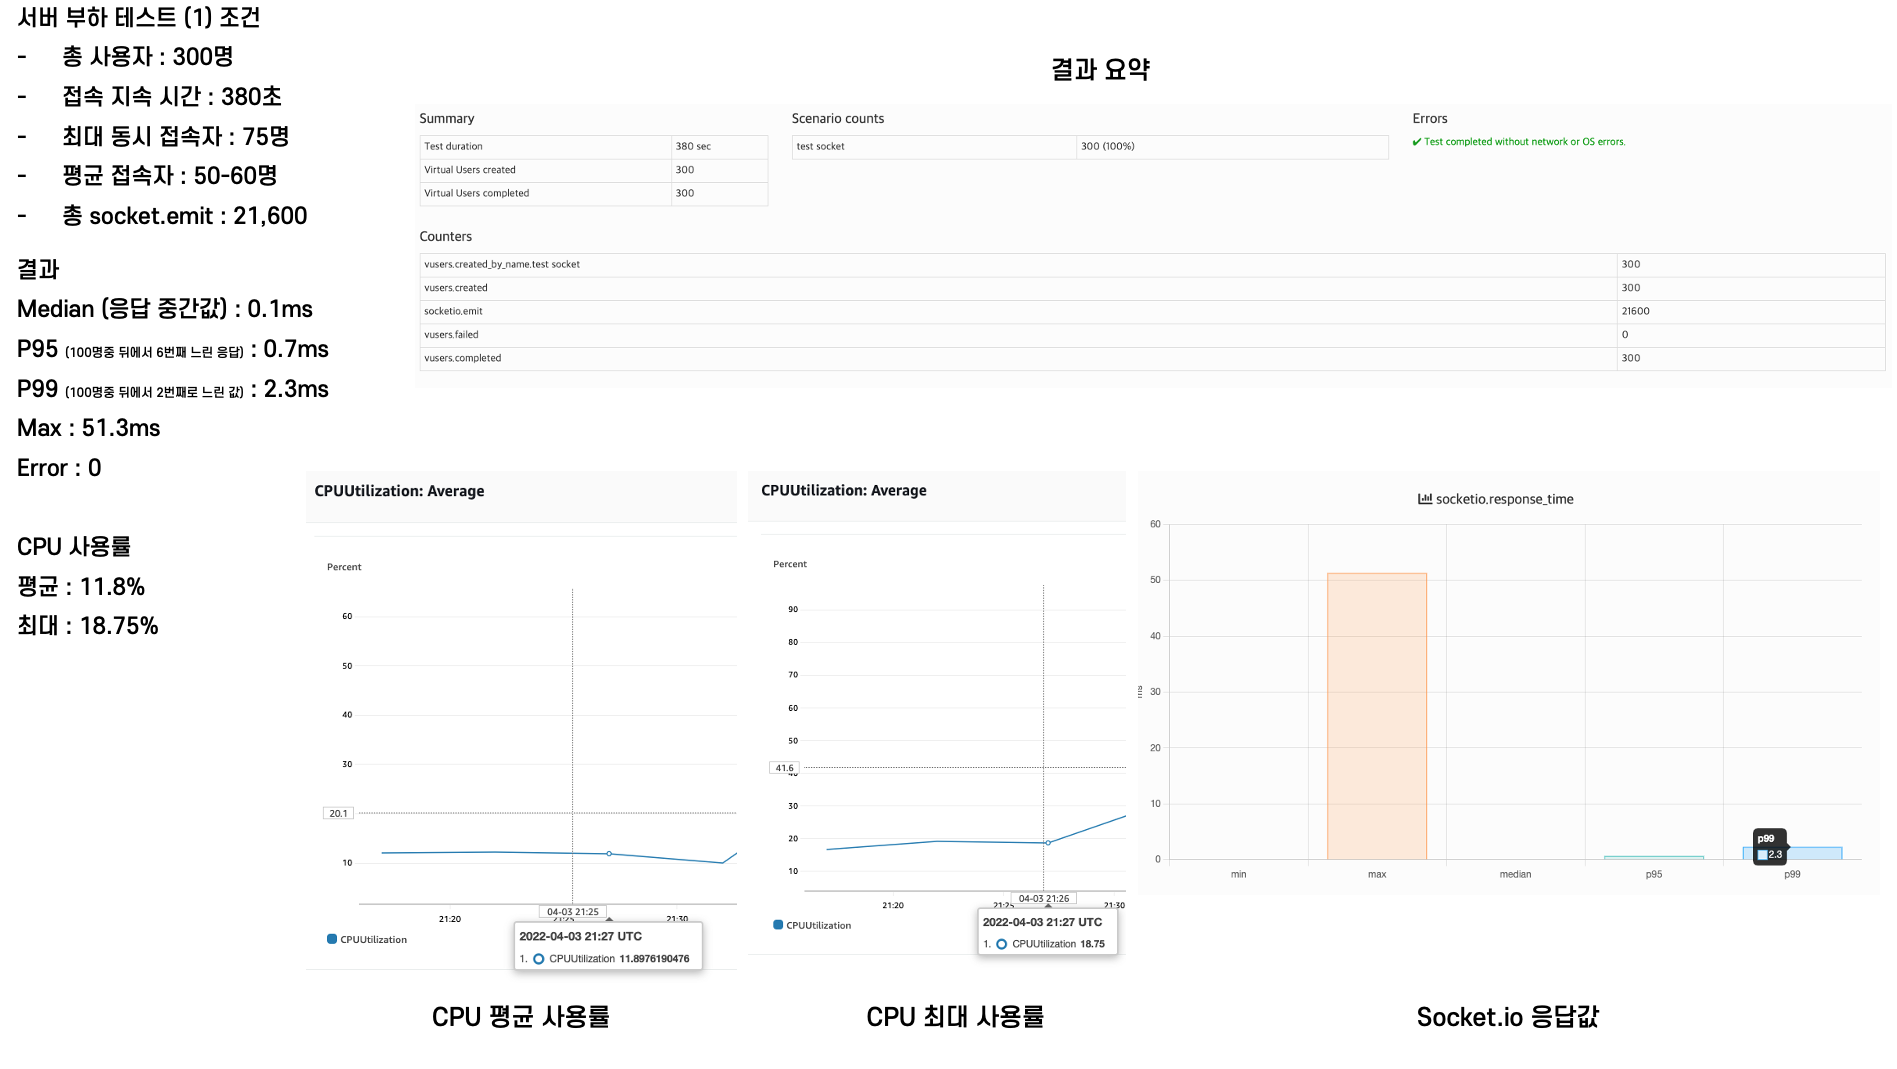The image size is (1897, 1069).
Task: Click the green checkmark icon under Errors
Action: click(1418, 142)
